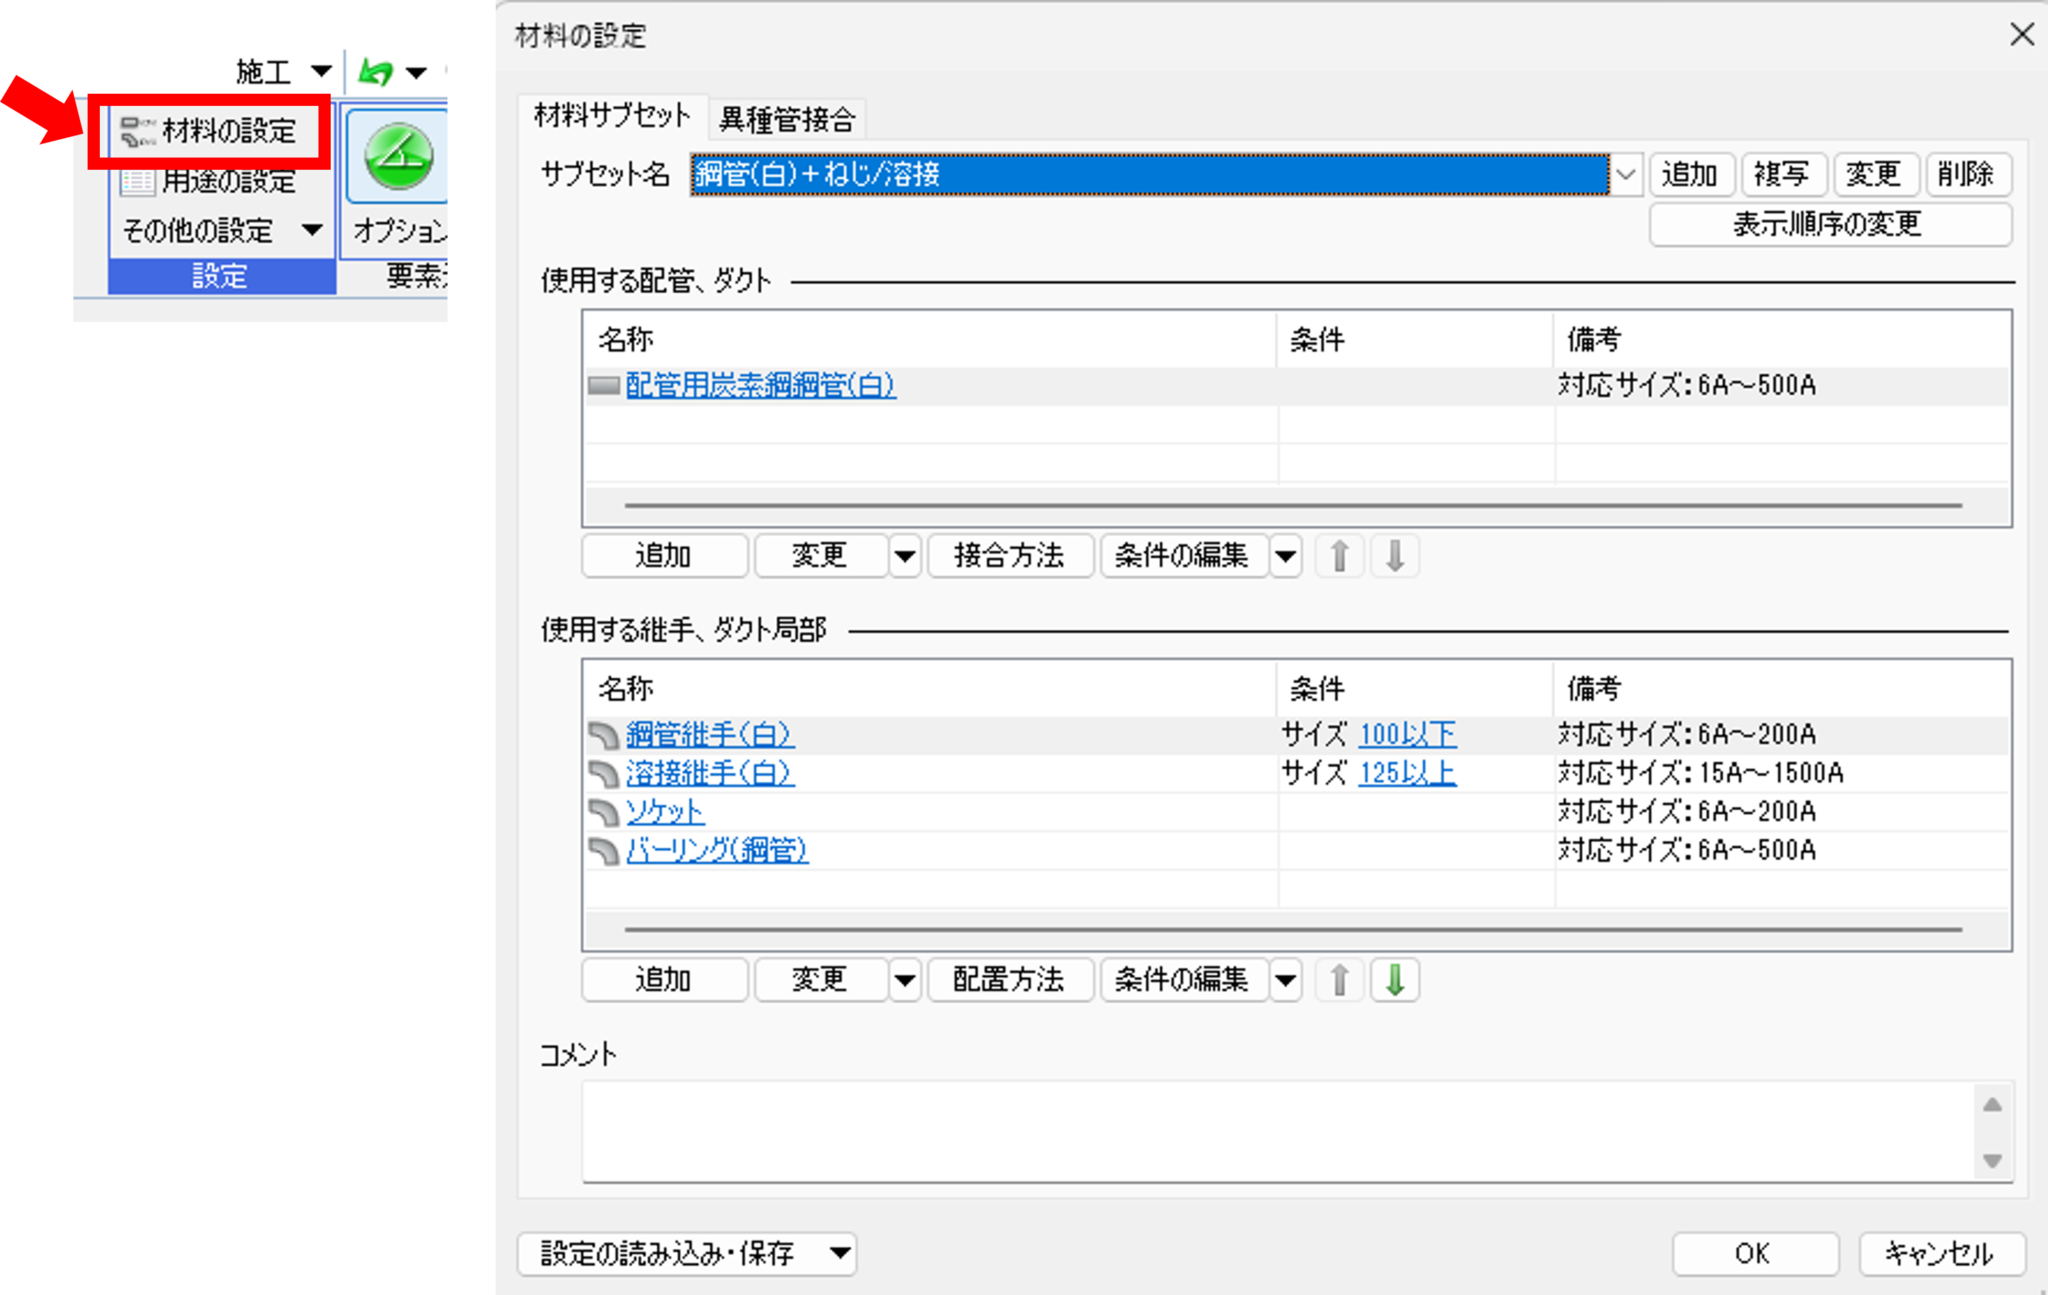The height and width of the screenshot is (1295, 2048).
Task: Open the 溶接継手(白) link
Action: pos(710,773)
